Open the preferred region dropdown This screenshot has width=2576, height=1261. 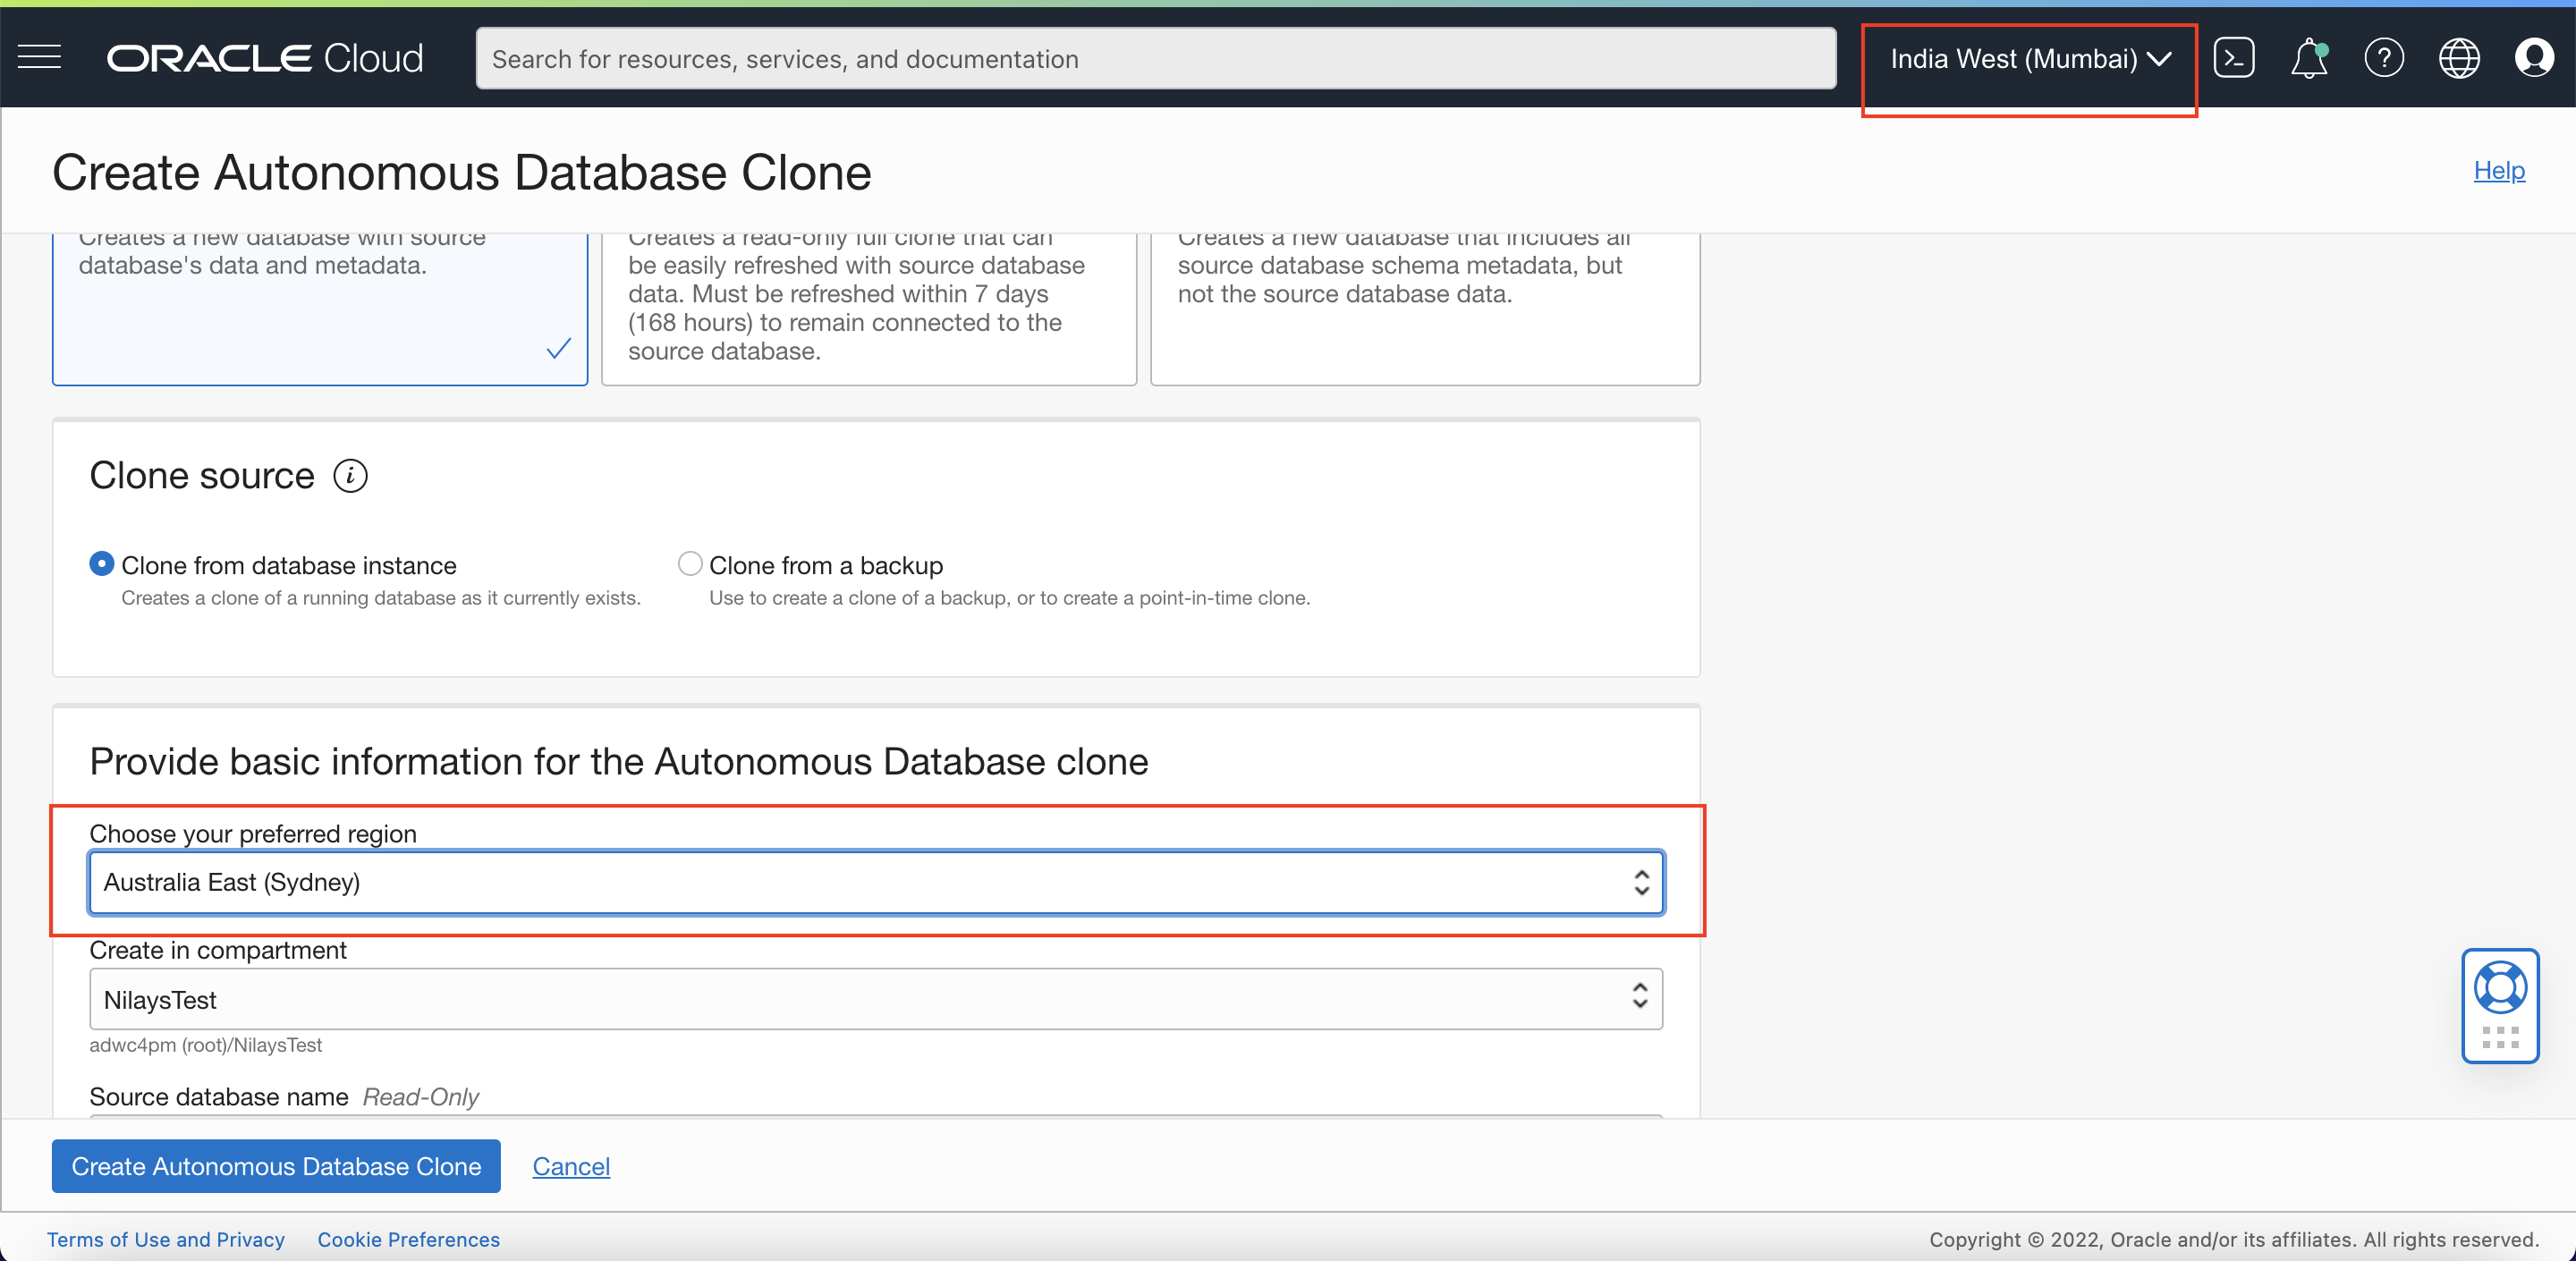coord(875,882)
